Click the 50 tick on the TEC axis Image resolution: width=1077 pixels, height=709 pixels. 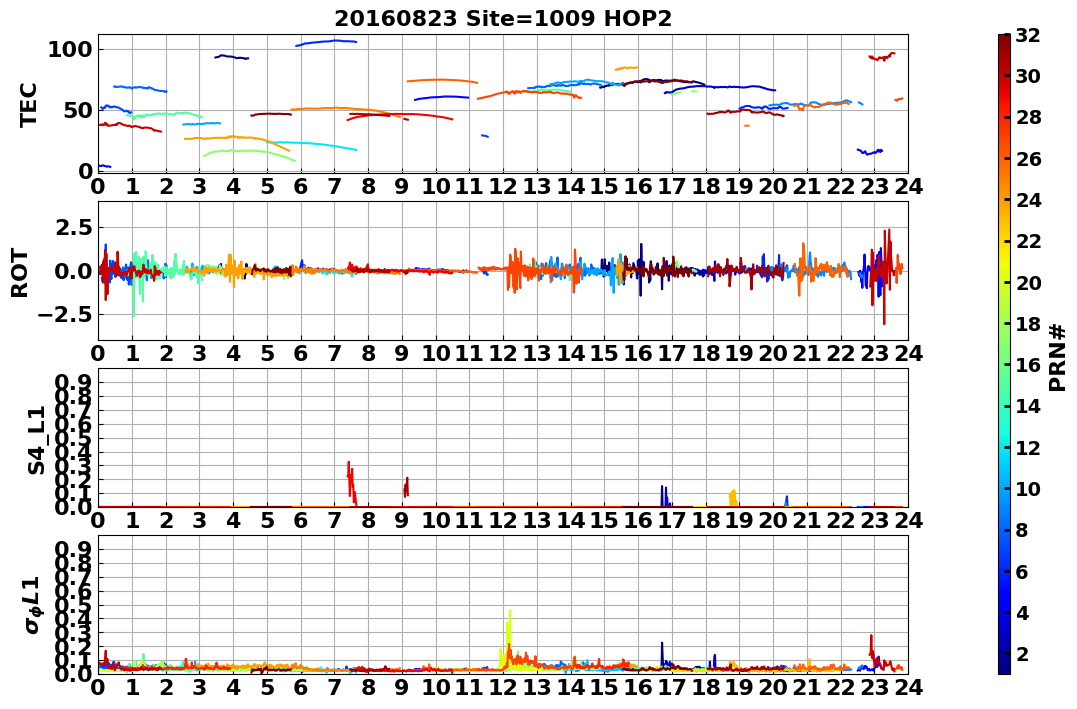click(x=78, y=110)
